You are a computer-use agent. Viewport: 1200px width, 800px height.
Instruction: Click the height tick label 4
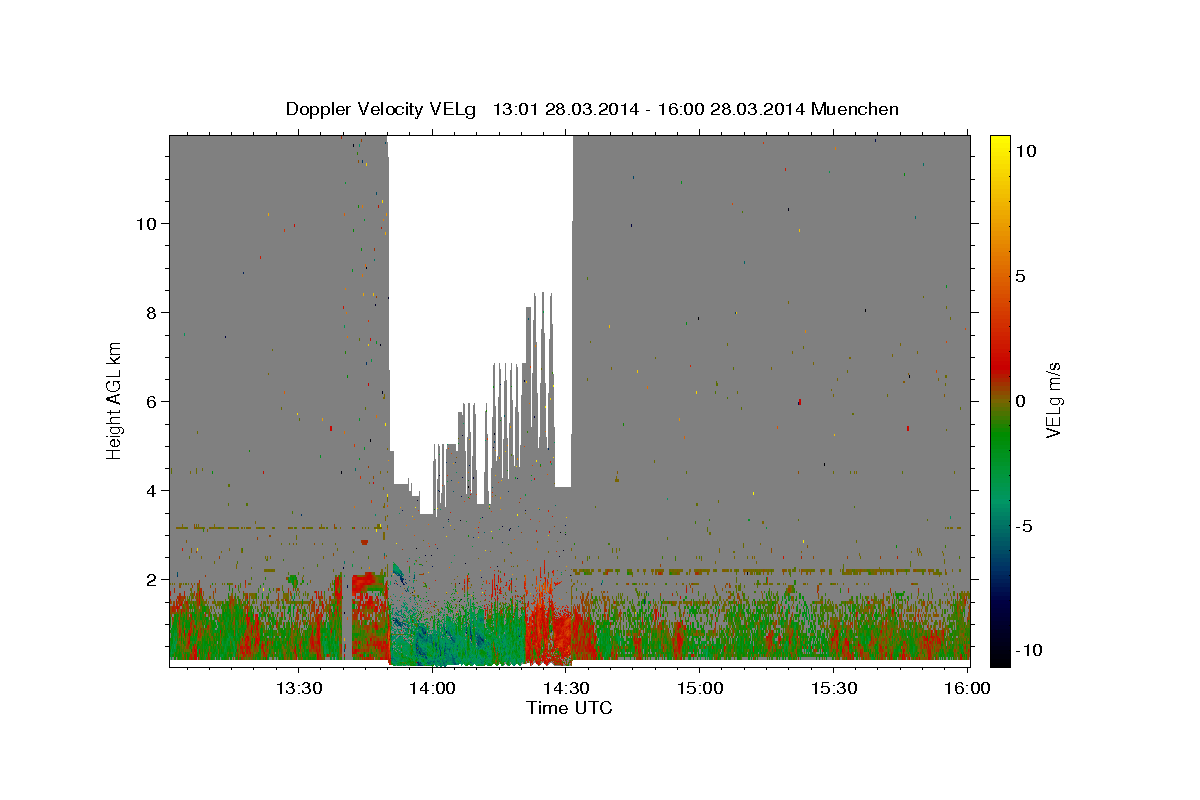click(150, 490)
